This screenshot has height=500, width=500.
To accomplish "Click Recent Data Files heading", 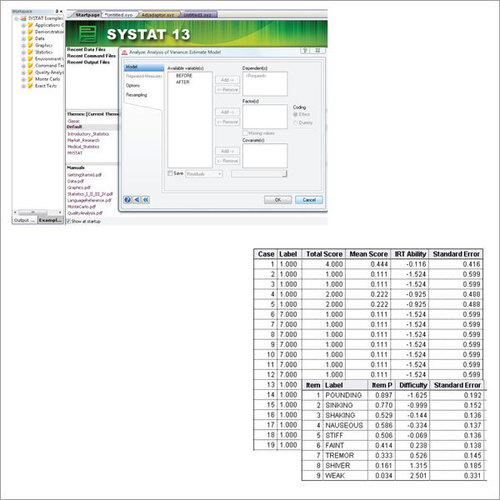I will pos(86,49).
